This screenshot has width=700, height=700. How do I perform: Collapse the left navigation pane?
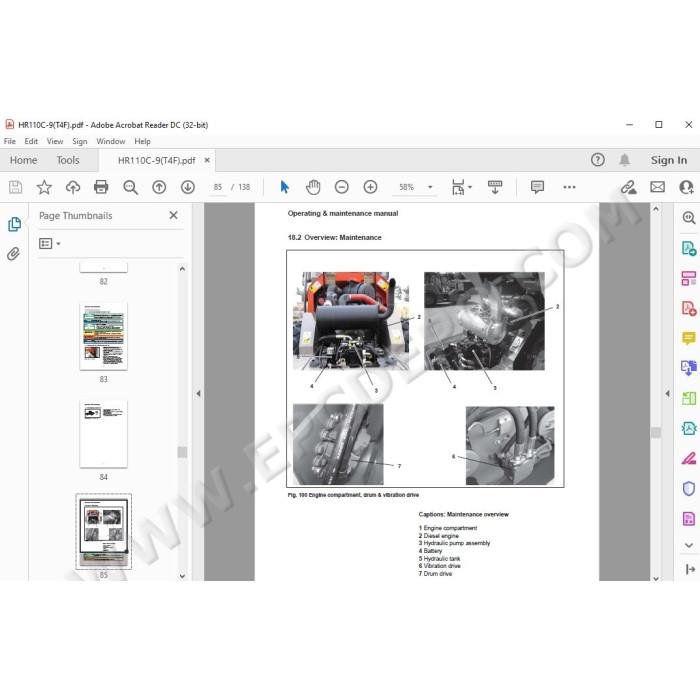coord(198,394)
